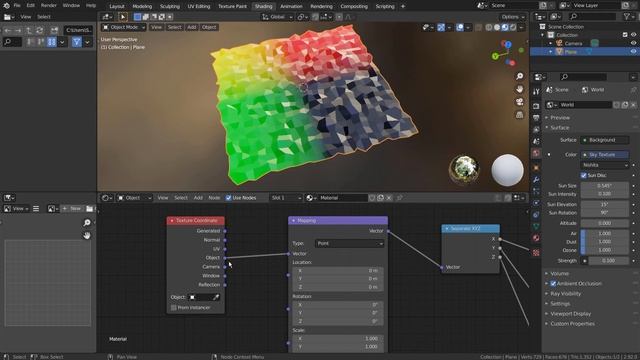
Task: Hide Plane object in outliner via eye
Action: point(633,52)
